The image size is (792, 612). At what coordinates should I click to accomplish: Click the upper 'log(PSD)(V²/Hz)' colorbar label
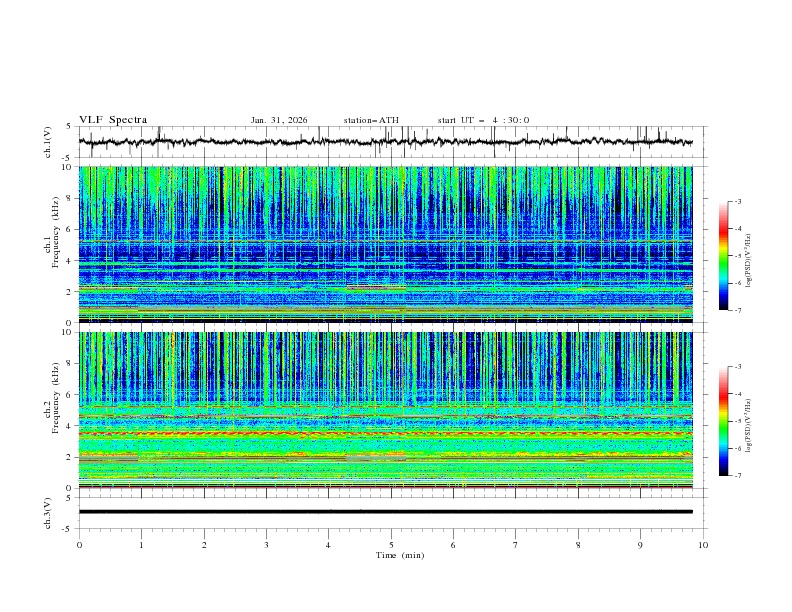(x=749, y=261)
